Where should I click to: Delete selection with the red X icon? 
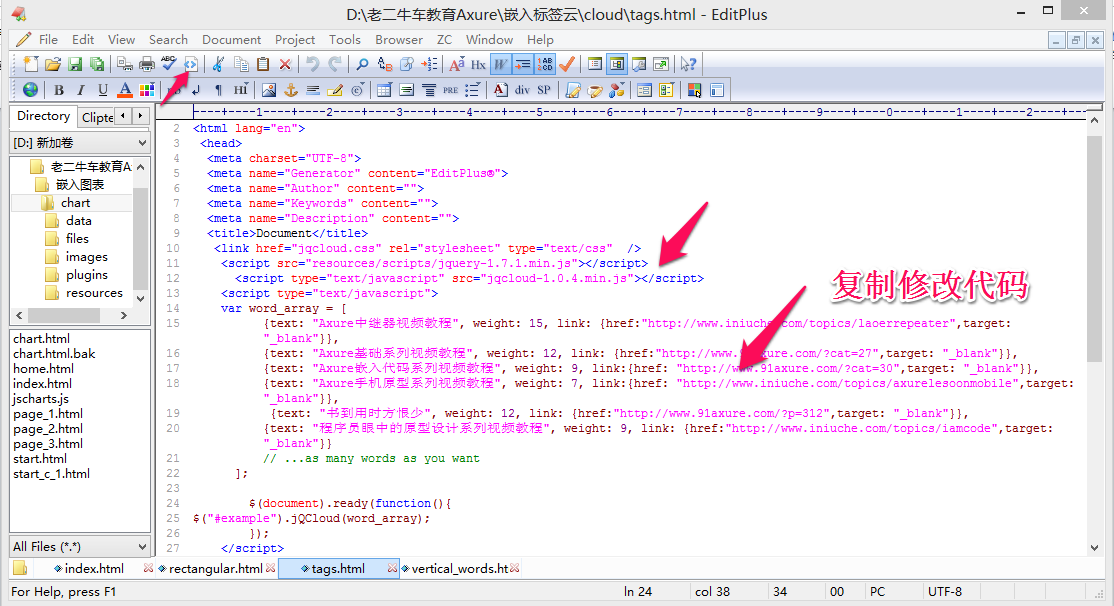pyautogui.click(x=285, y=64)
